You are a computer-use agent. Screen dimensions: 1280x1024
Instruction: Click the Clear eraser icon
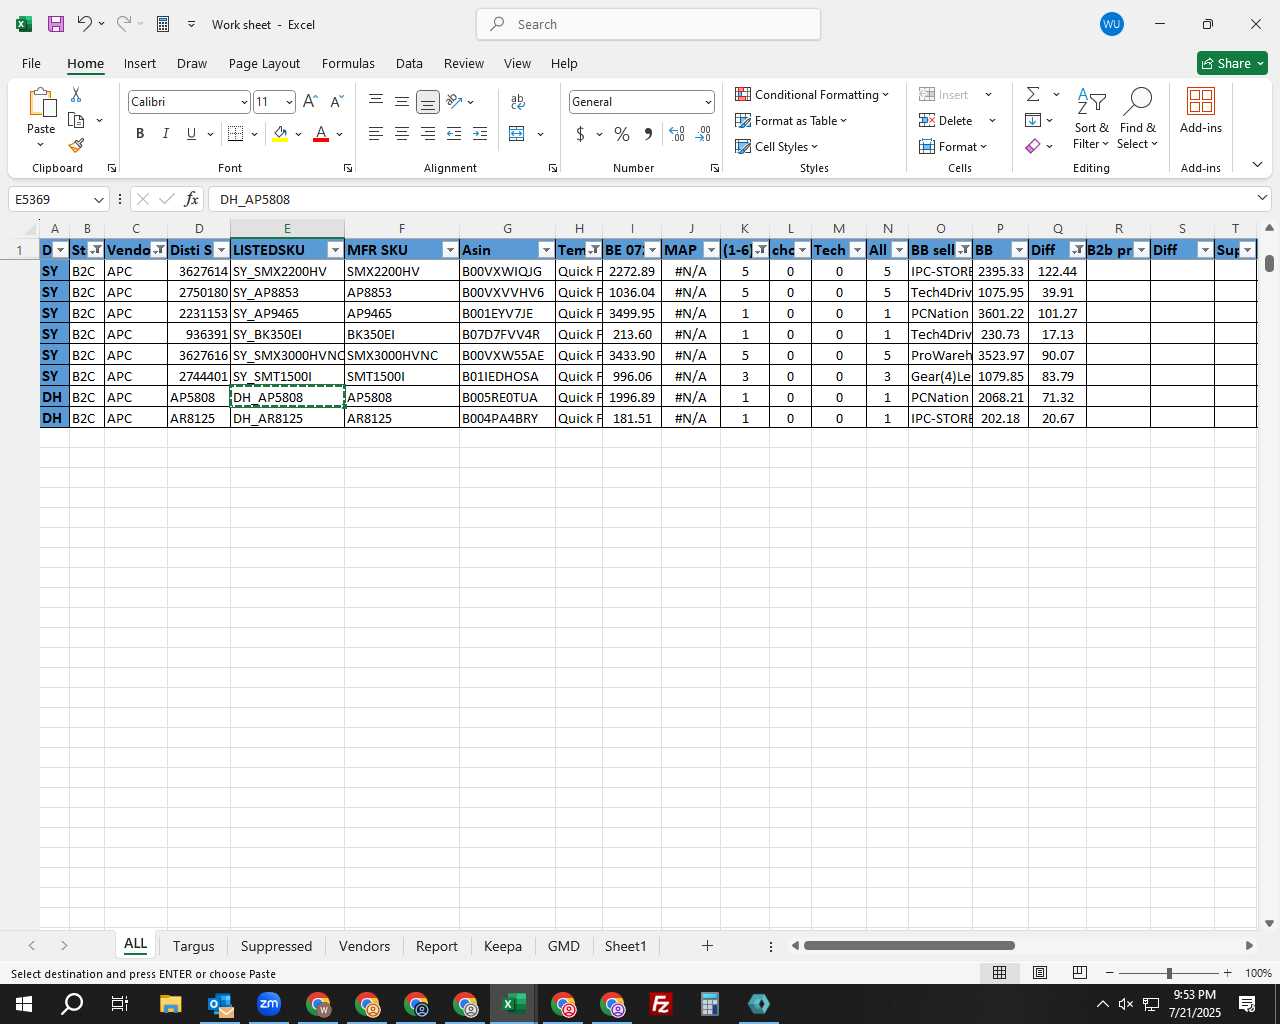pos(1033,146)
